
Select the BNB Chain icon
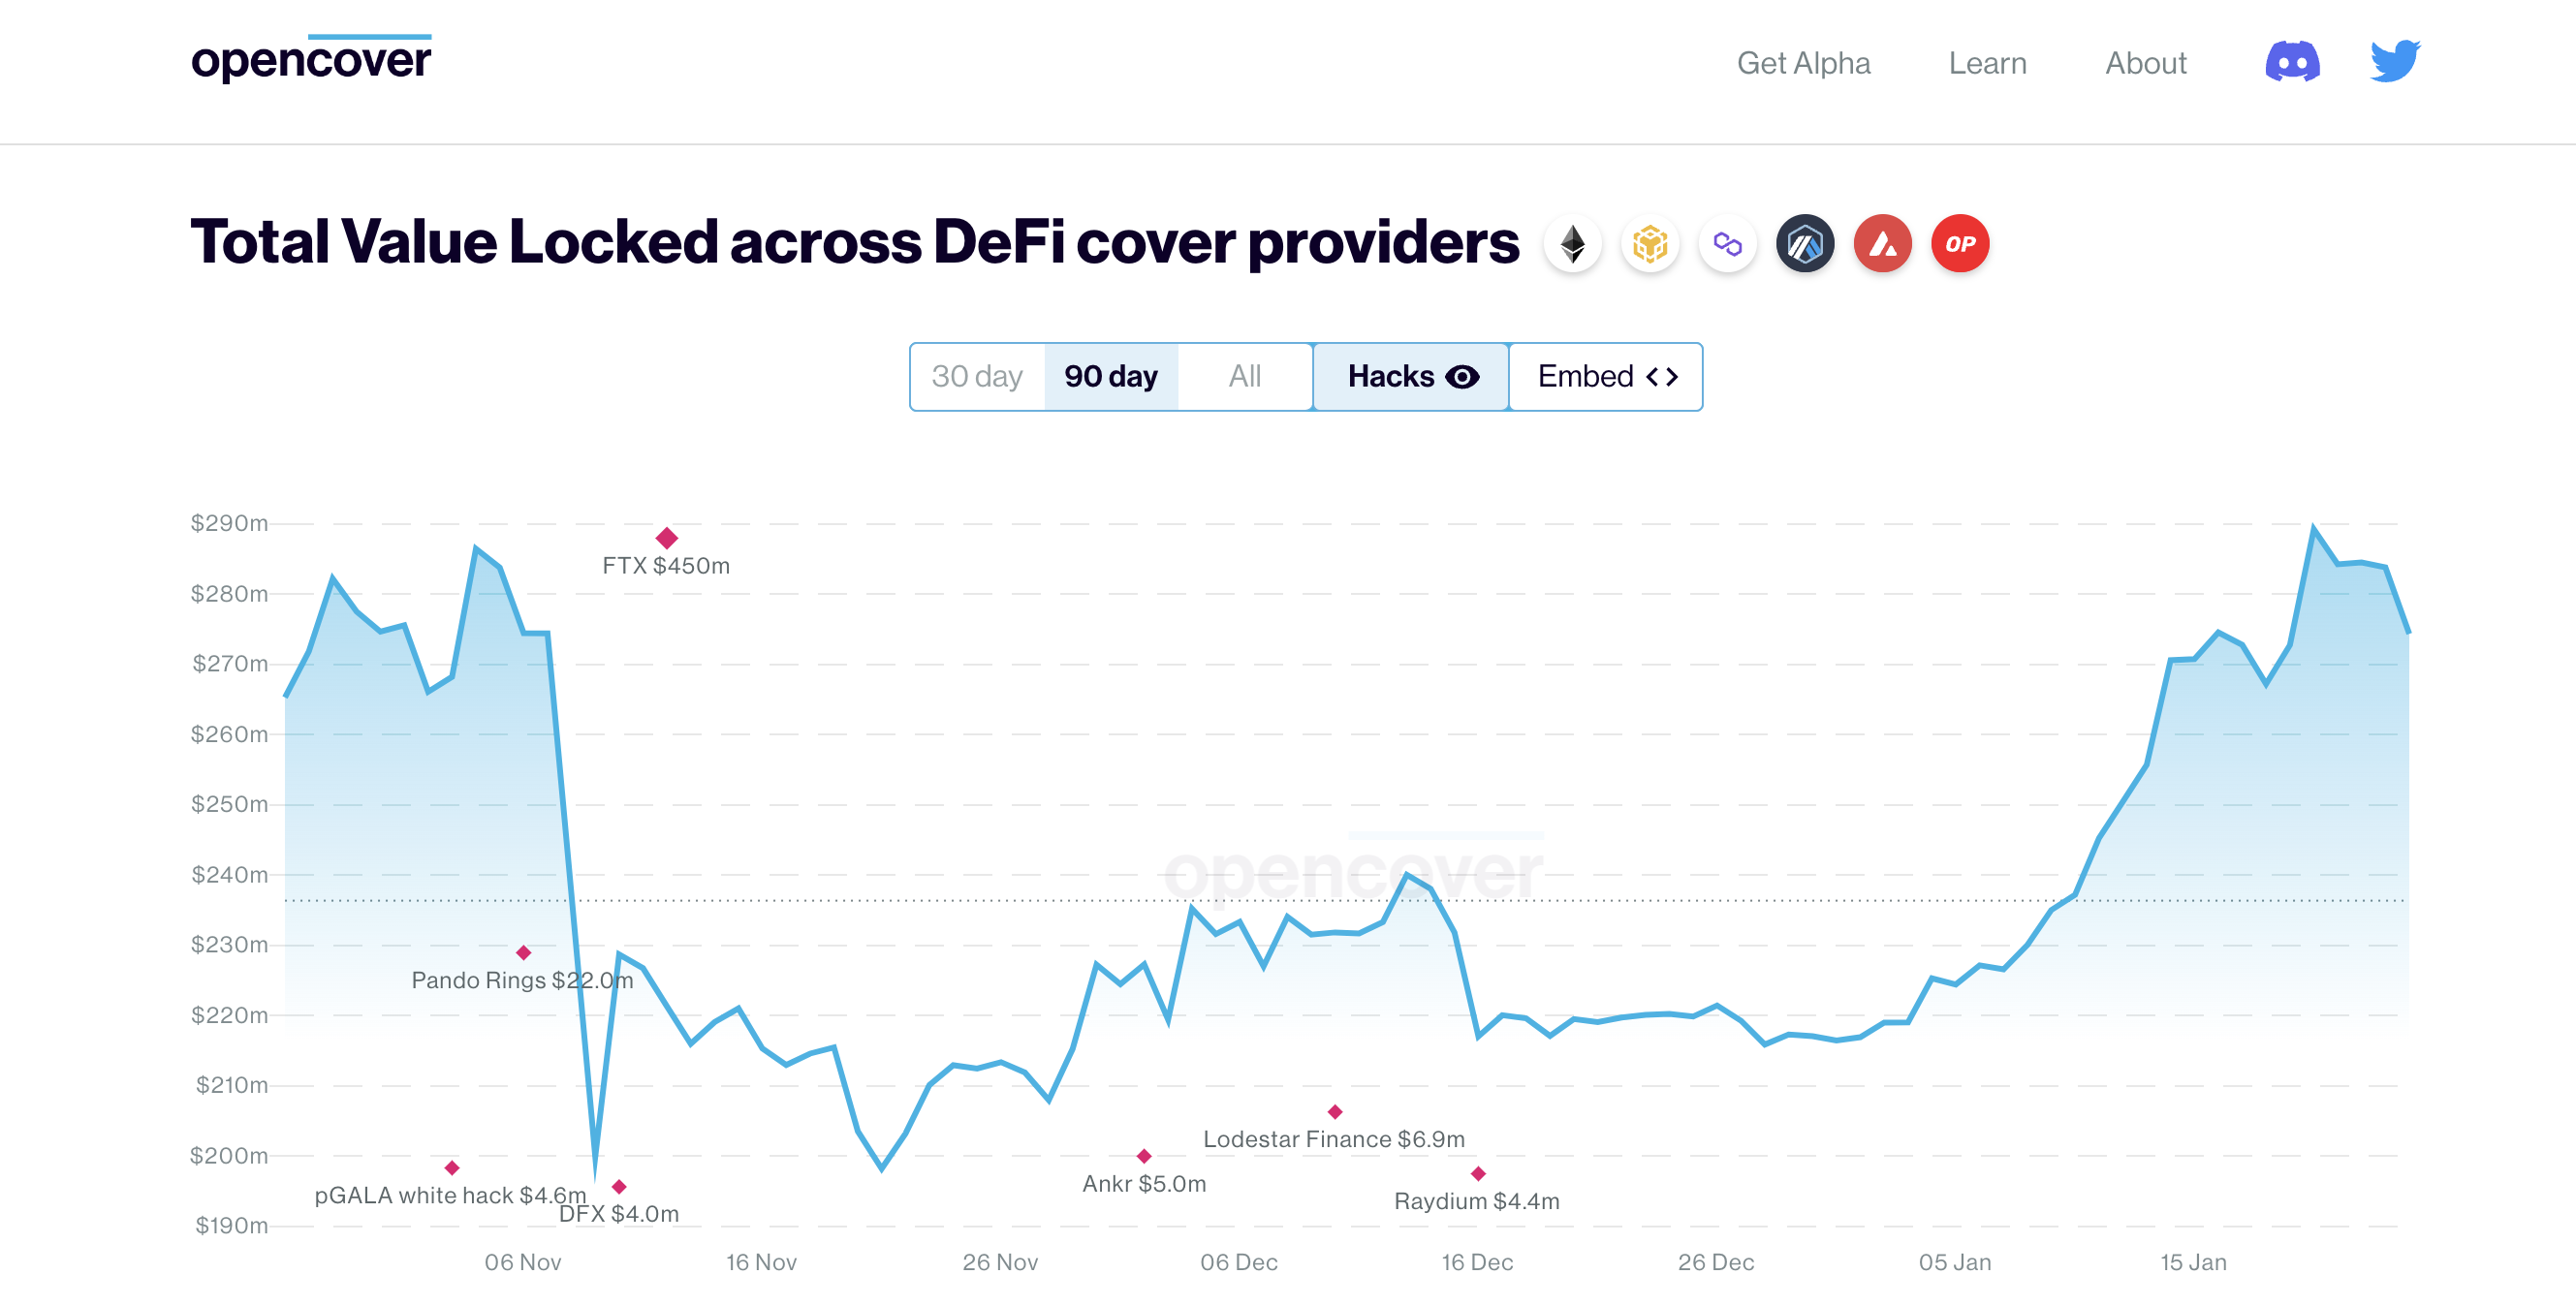click(x=1650, y=243)
